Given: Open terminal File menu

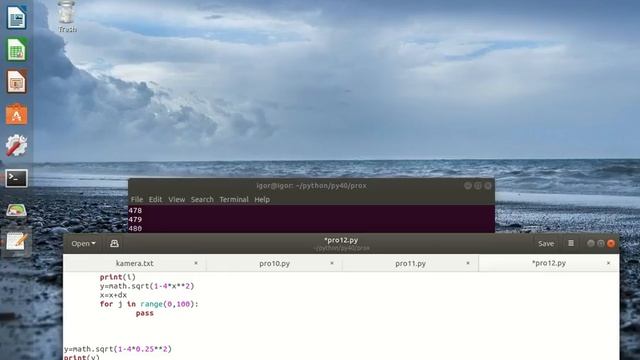Looking at the screenshot, I should pos(137,200).
